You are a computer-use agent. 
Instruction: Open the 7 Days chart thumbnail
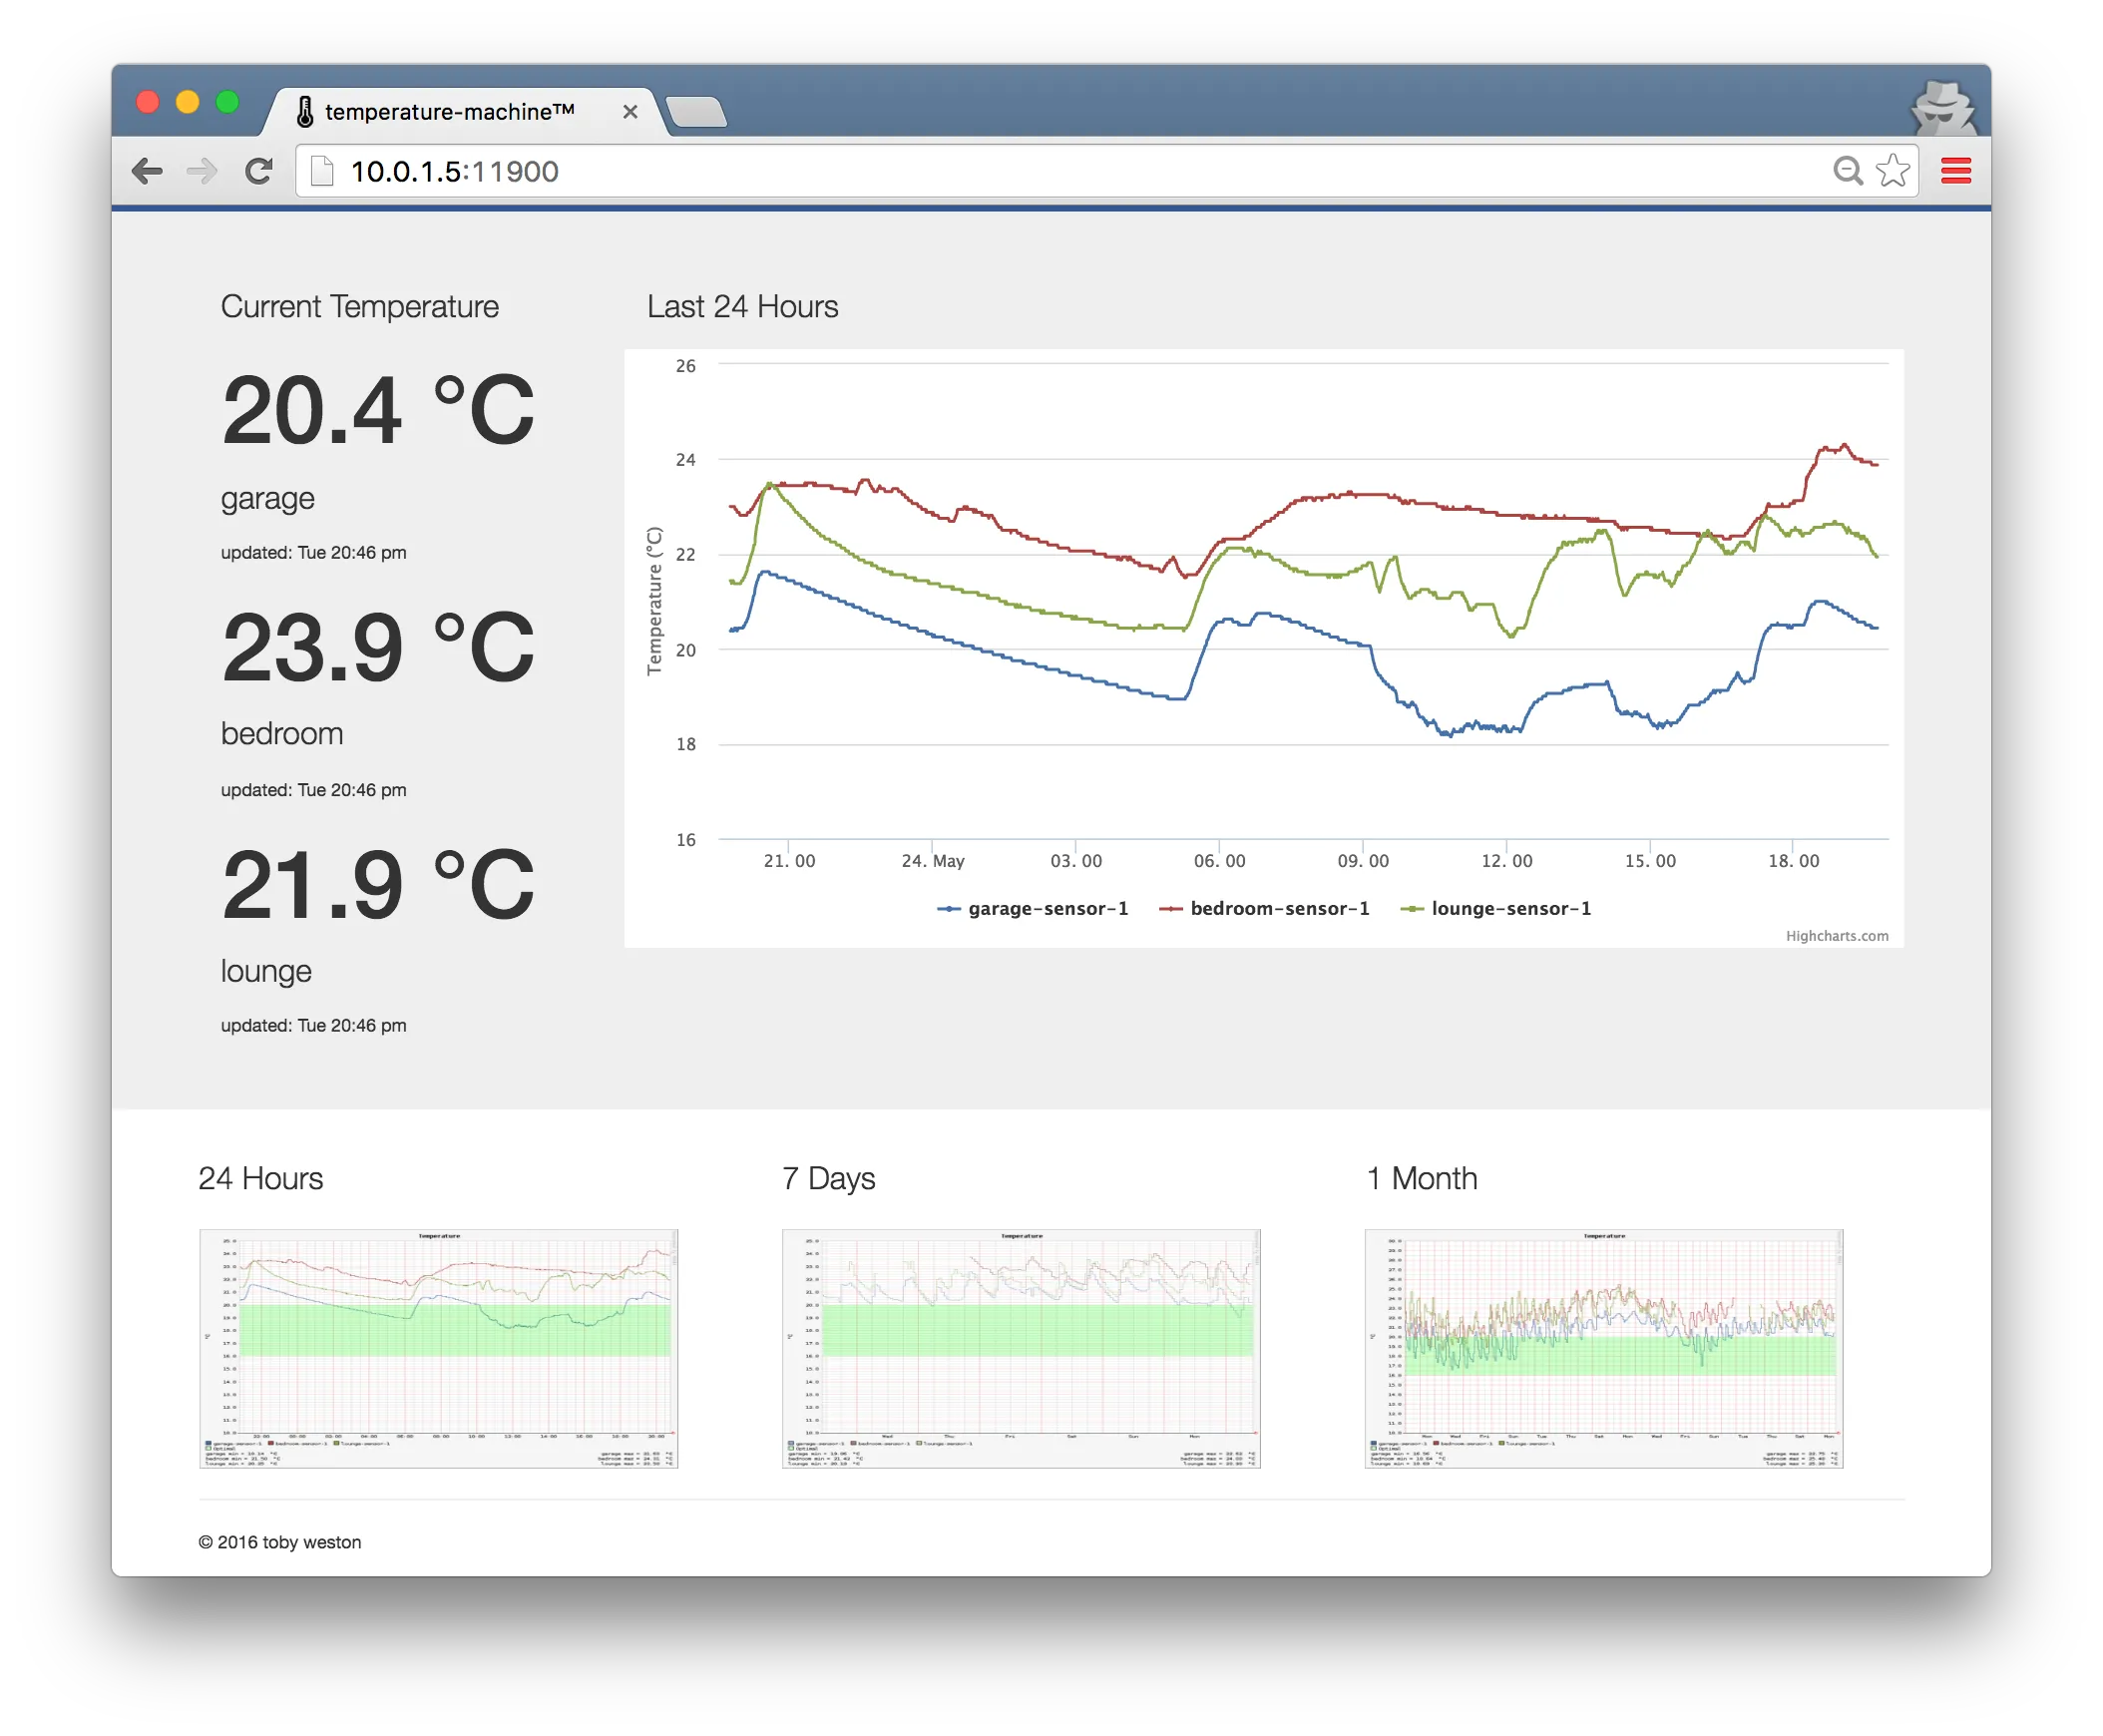click(1022, 1348)
